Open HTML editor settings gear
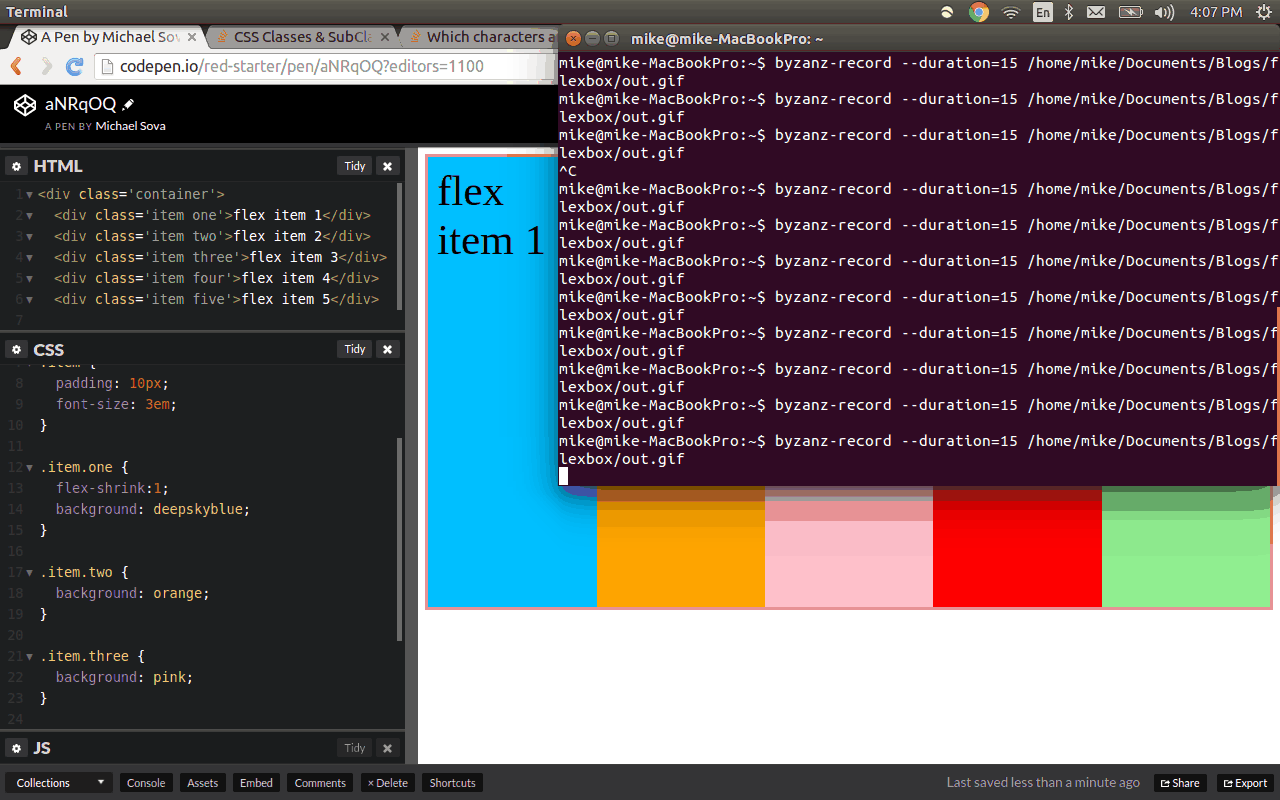This screenshot has width=1280, height=800. 16,166
